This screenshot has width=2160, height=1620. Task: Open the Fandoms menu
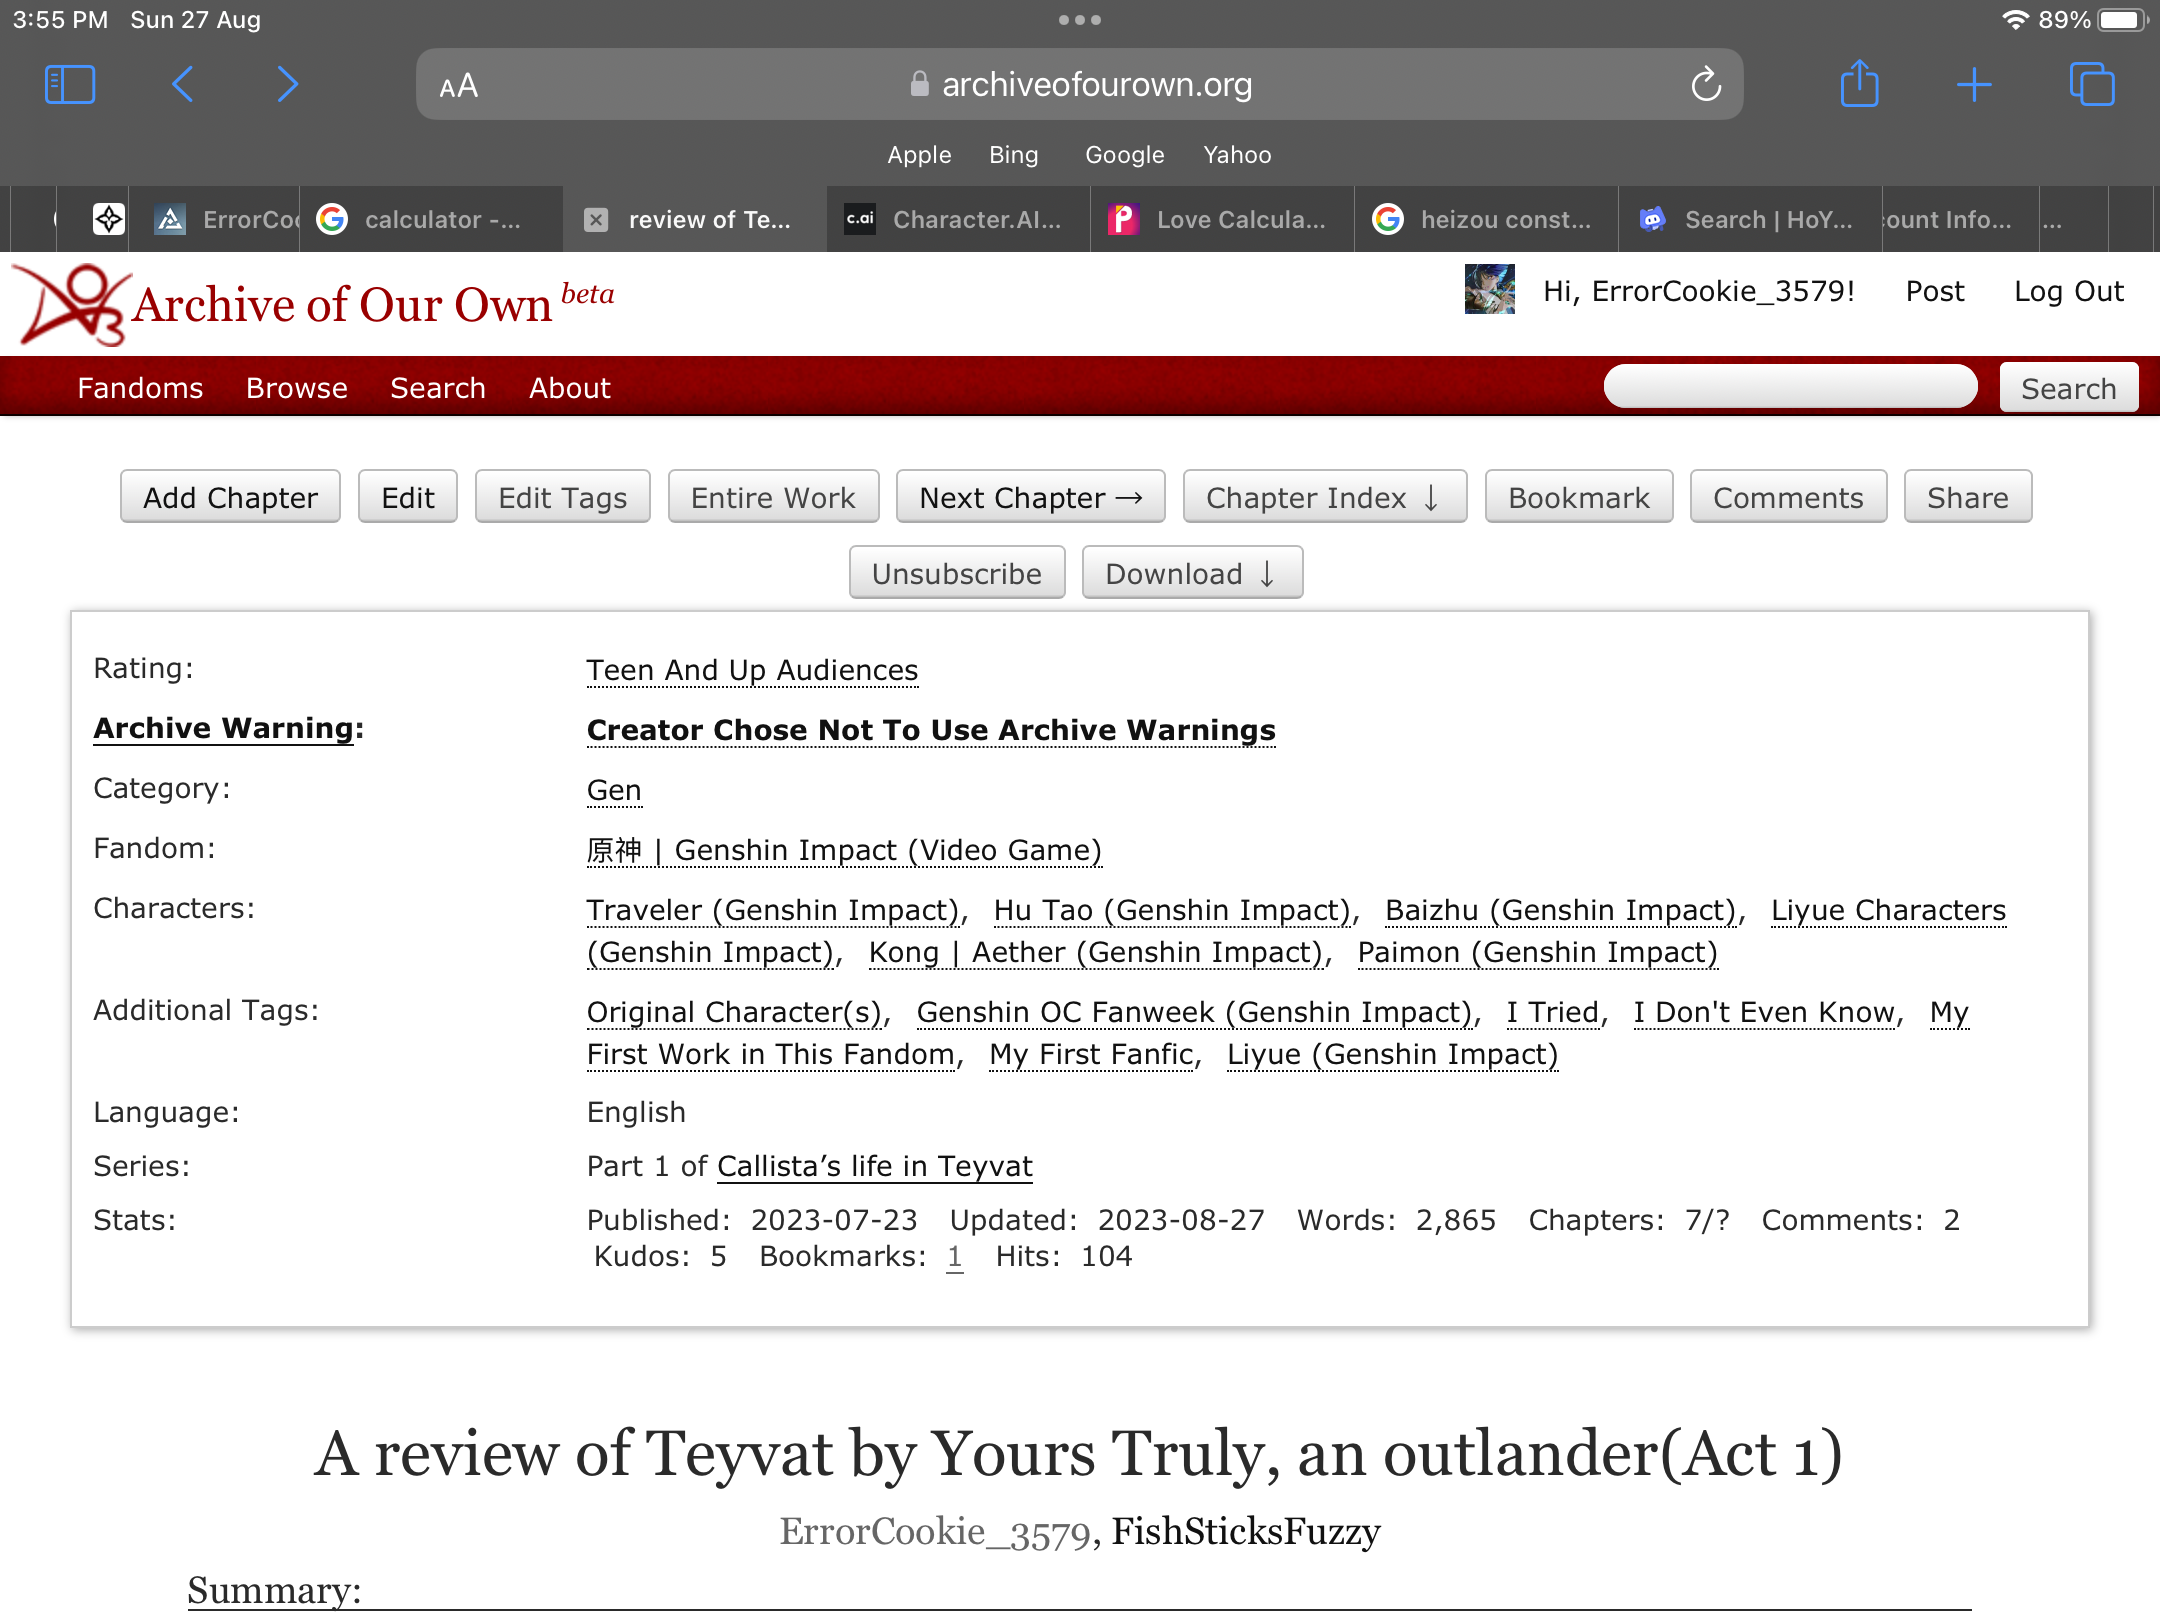(140, 388)
